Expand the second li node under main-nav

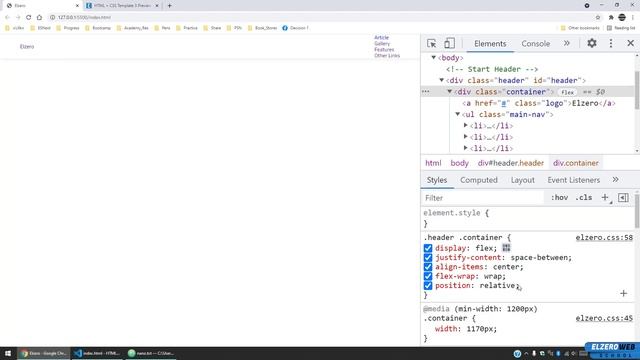pyautogui.click(x=465, y=137)
